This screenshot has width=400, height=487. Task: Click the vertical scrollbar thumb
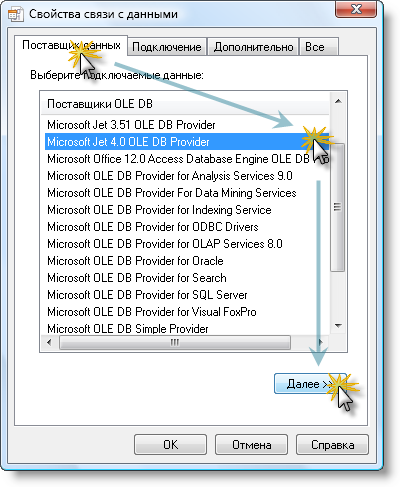pos(338,207)
